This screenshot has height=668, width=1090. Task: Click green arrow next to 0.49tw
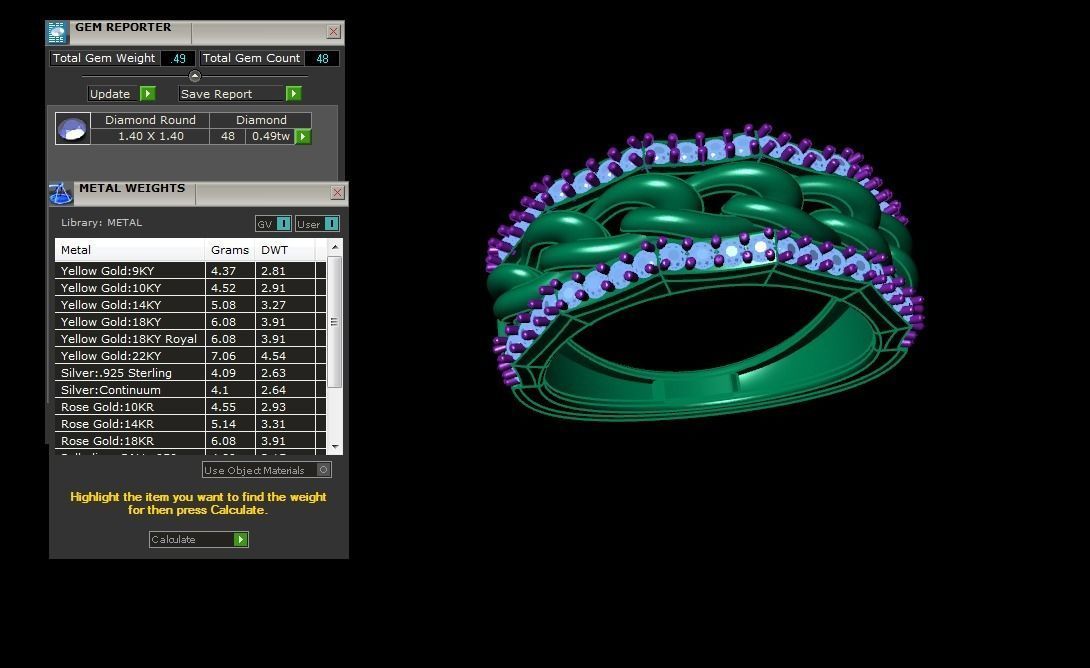click(303, 137)
